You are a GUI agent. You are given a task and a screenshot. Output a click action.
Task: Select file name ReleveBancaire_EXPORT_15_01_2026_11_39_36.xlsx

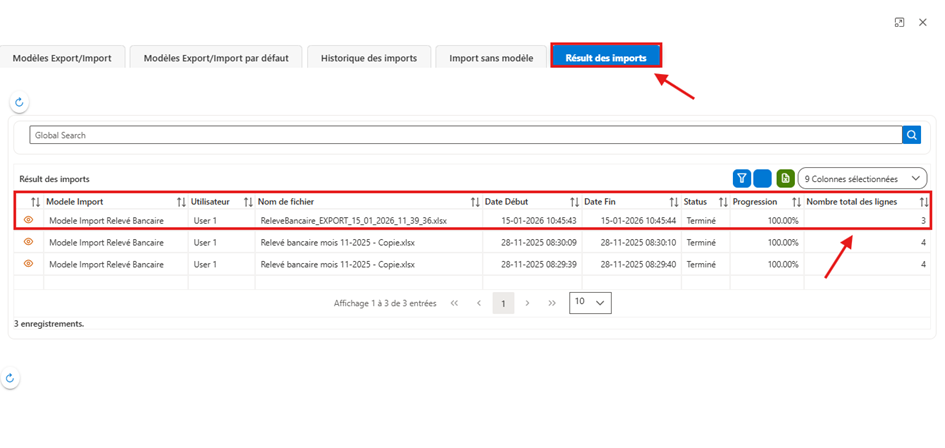click(x=354, y=221)
